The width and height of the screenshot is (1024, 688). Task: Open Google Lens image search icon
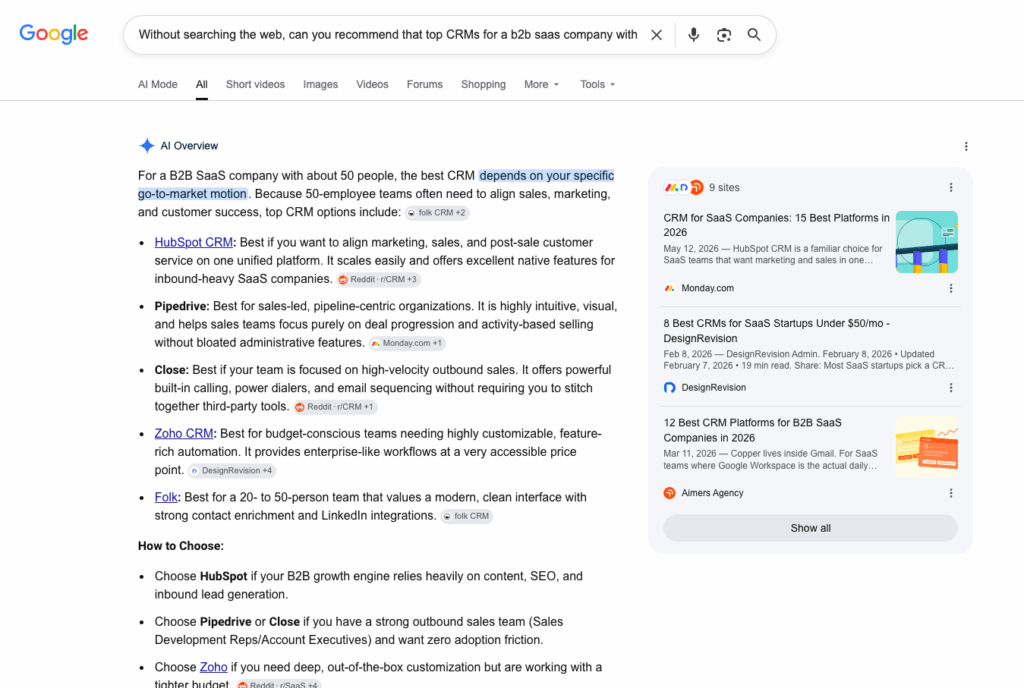(x=724, y=35)
